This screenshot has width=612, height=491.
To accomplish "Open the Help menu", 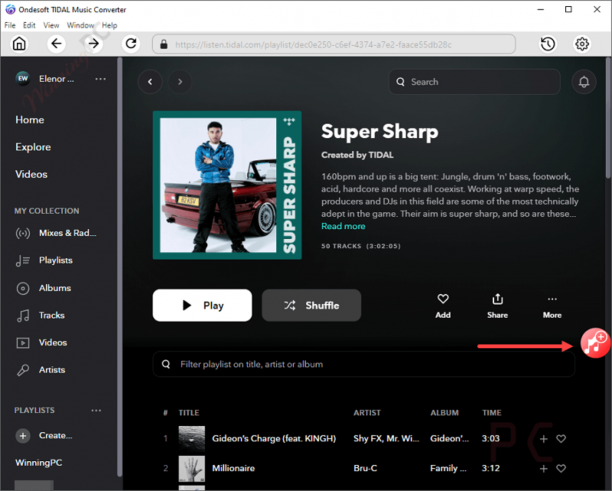I will coord(109,25).
